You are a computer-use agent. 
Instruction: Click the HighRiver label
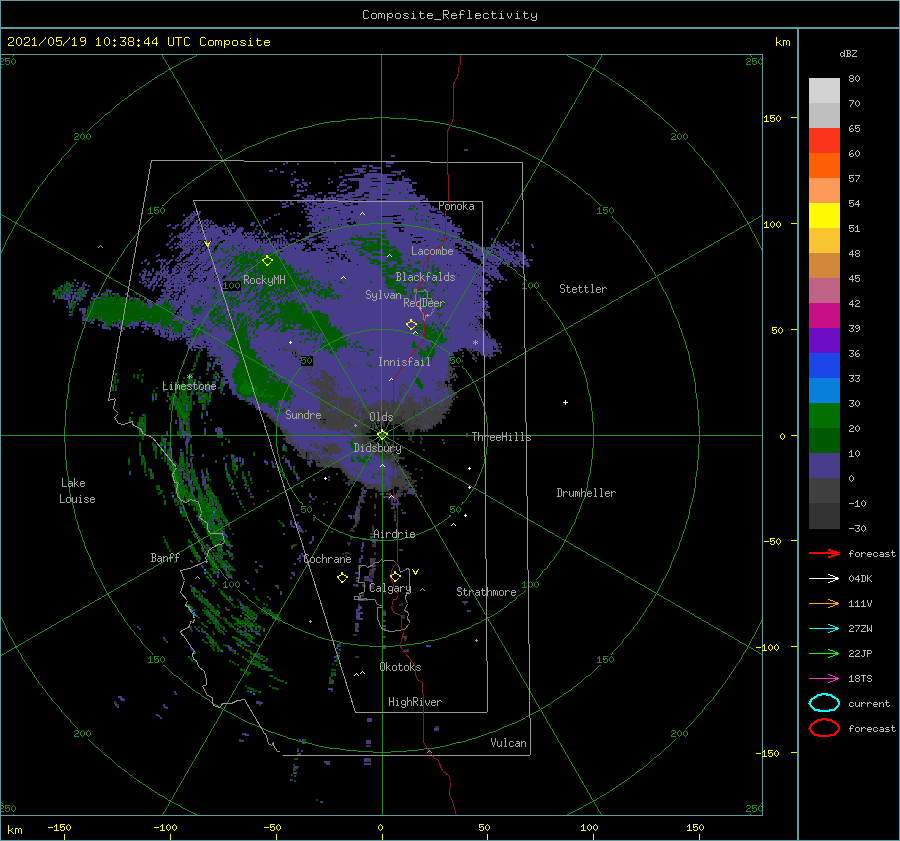pyautogui.click(x=415, y=702)
